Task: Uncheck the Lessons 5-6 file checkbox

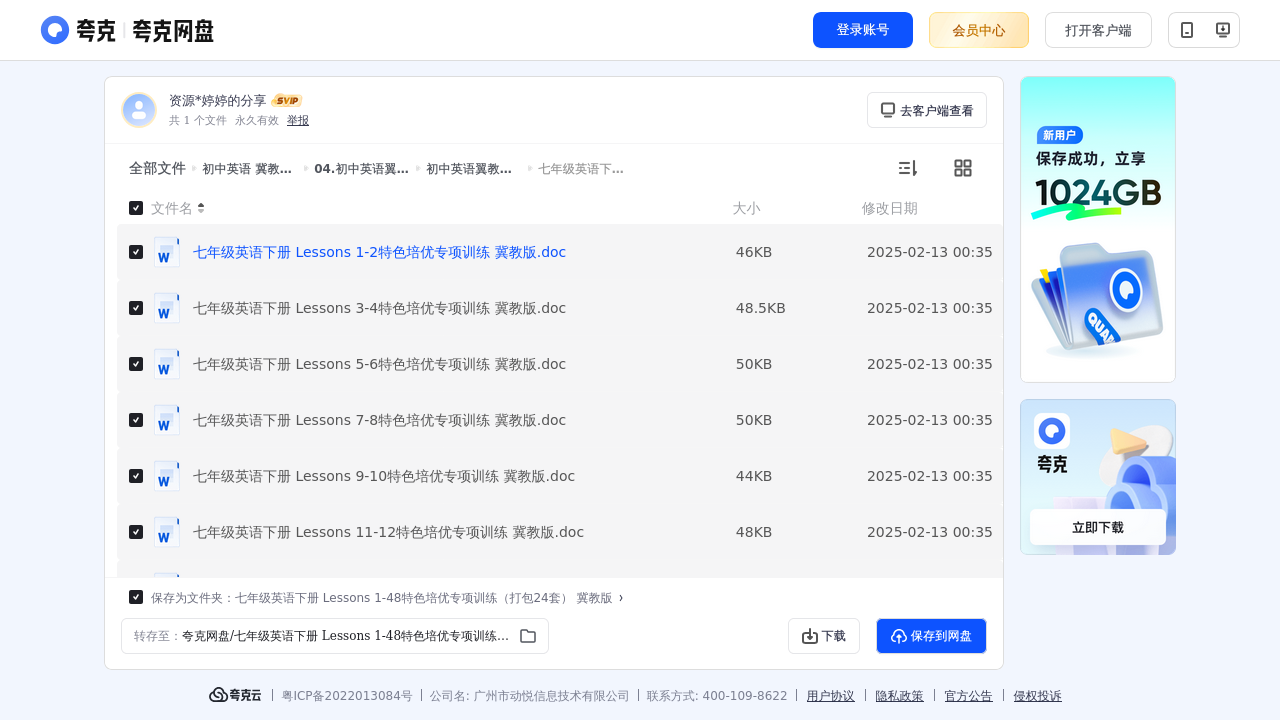Action: pos(136,364)
